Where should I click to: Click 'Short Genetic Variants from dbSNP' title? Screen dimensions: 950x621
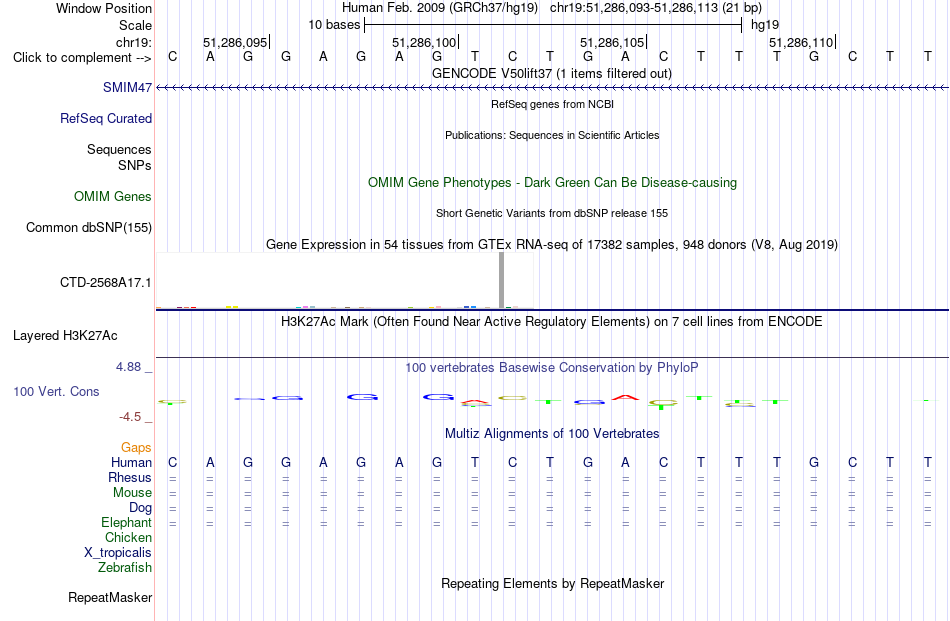click(x=552, y=213)
